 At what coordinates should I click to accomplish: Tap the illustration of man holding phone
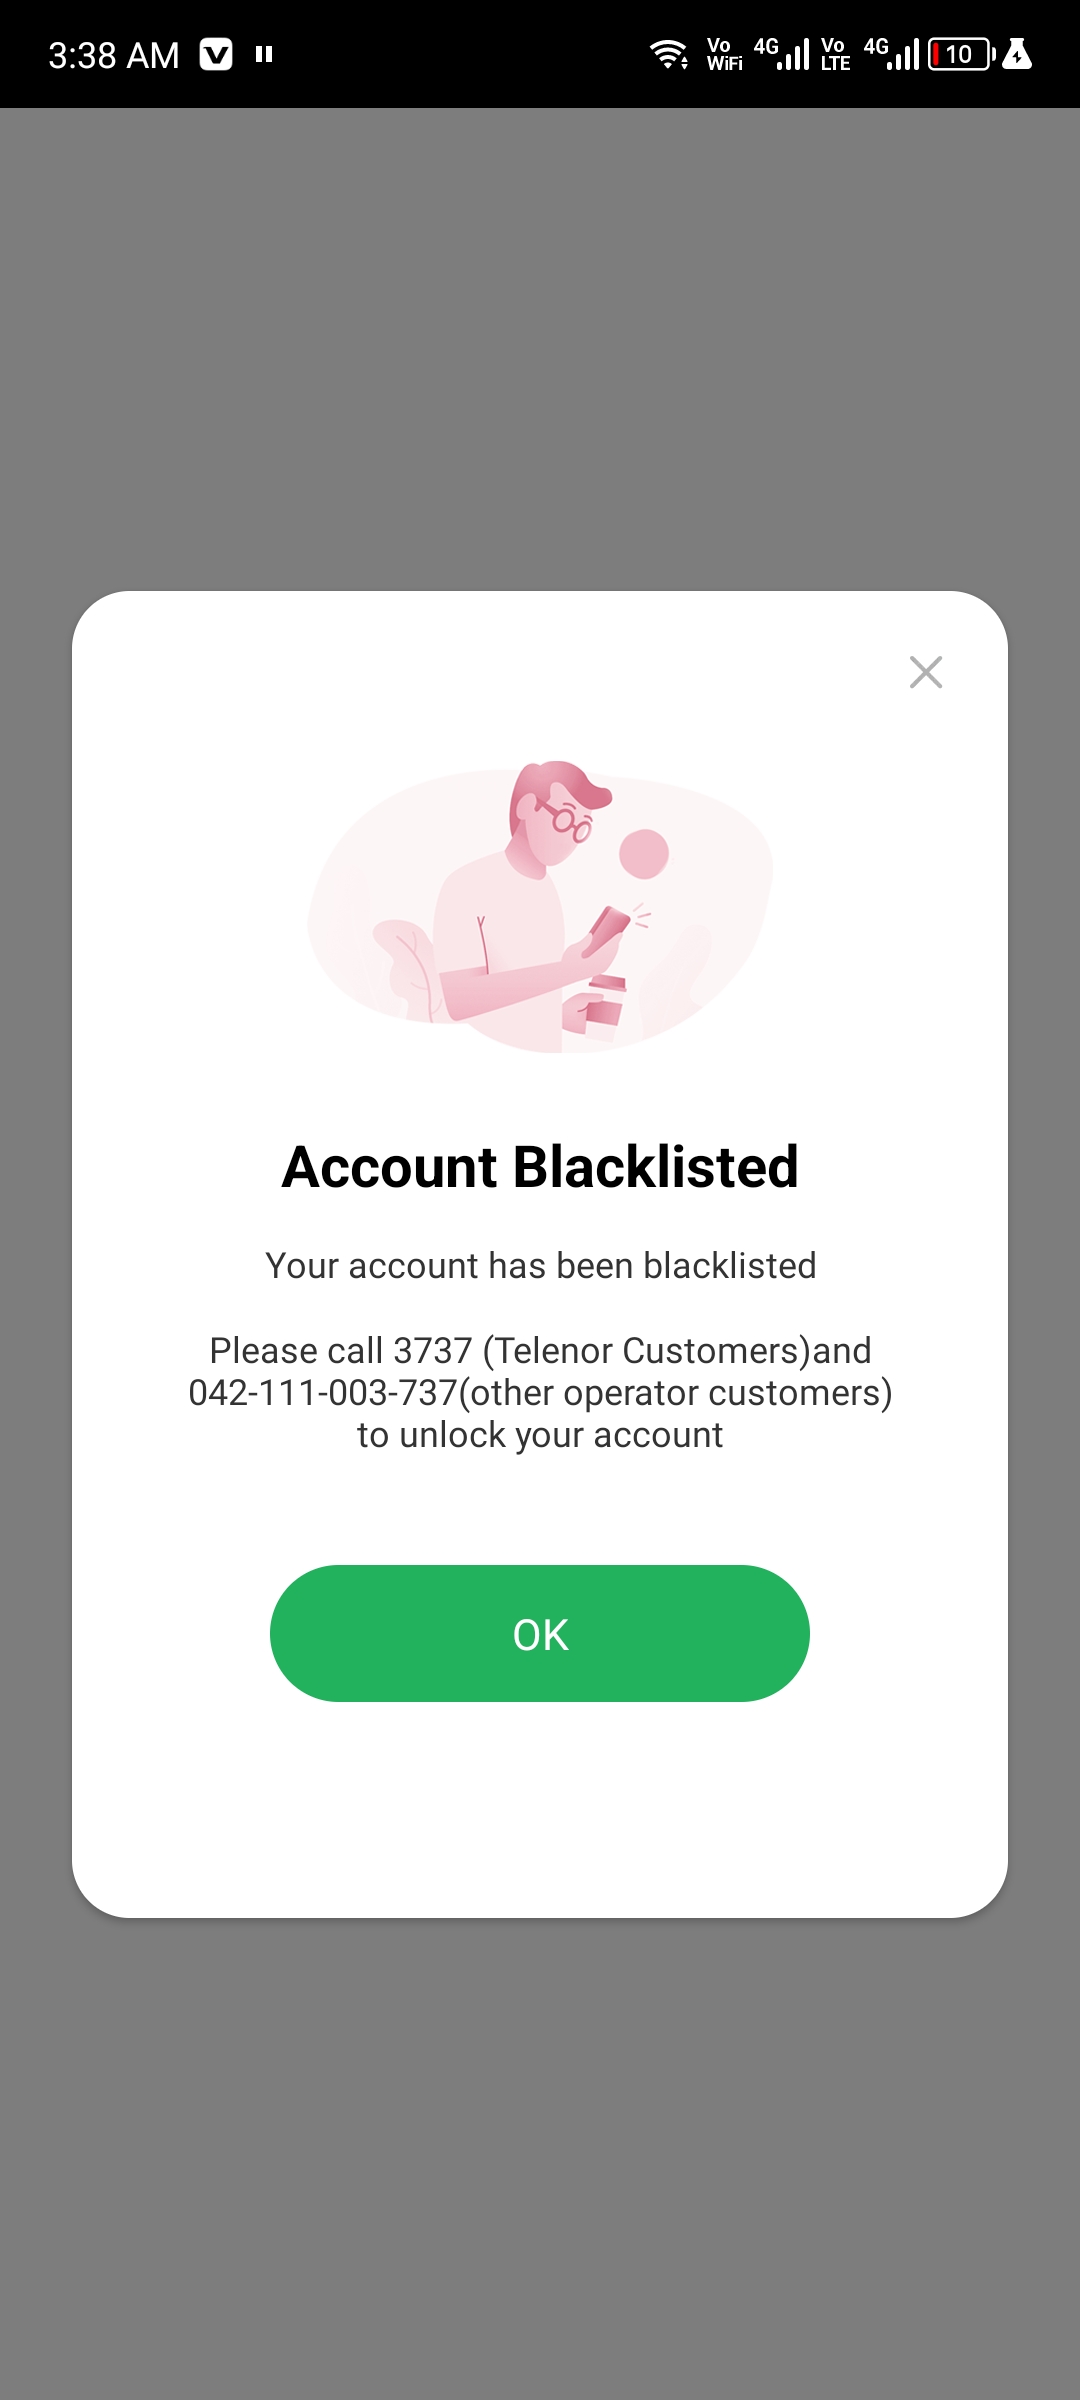pos(540,907)
